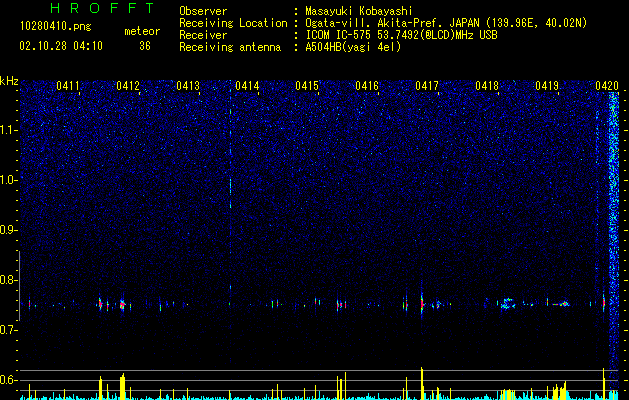629x400 pixels.
Task: Click the 0.6 frequency axis label
Action: (x=9, y=380)
